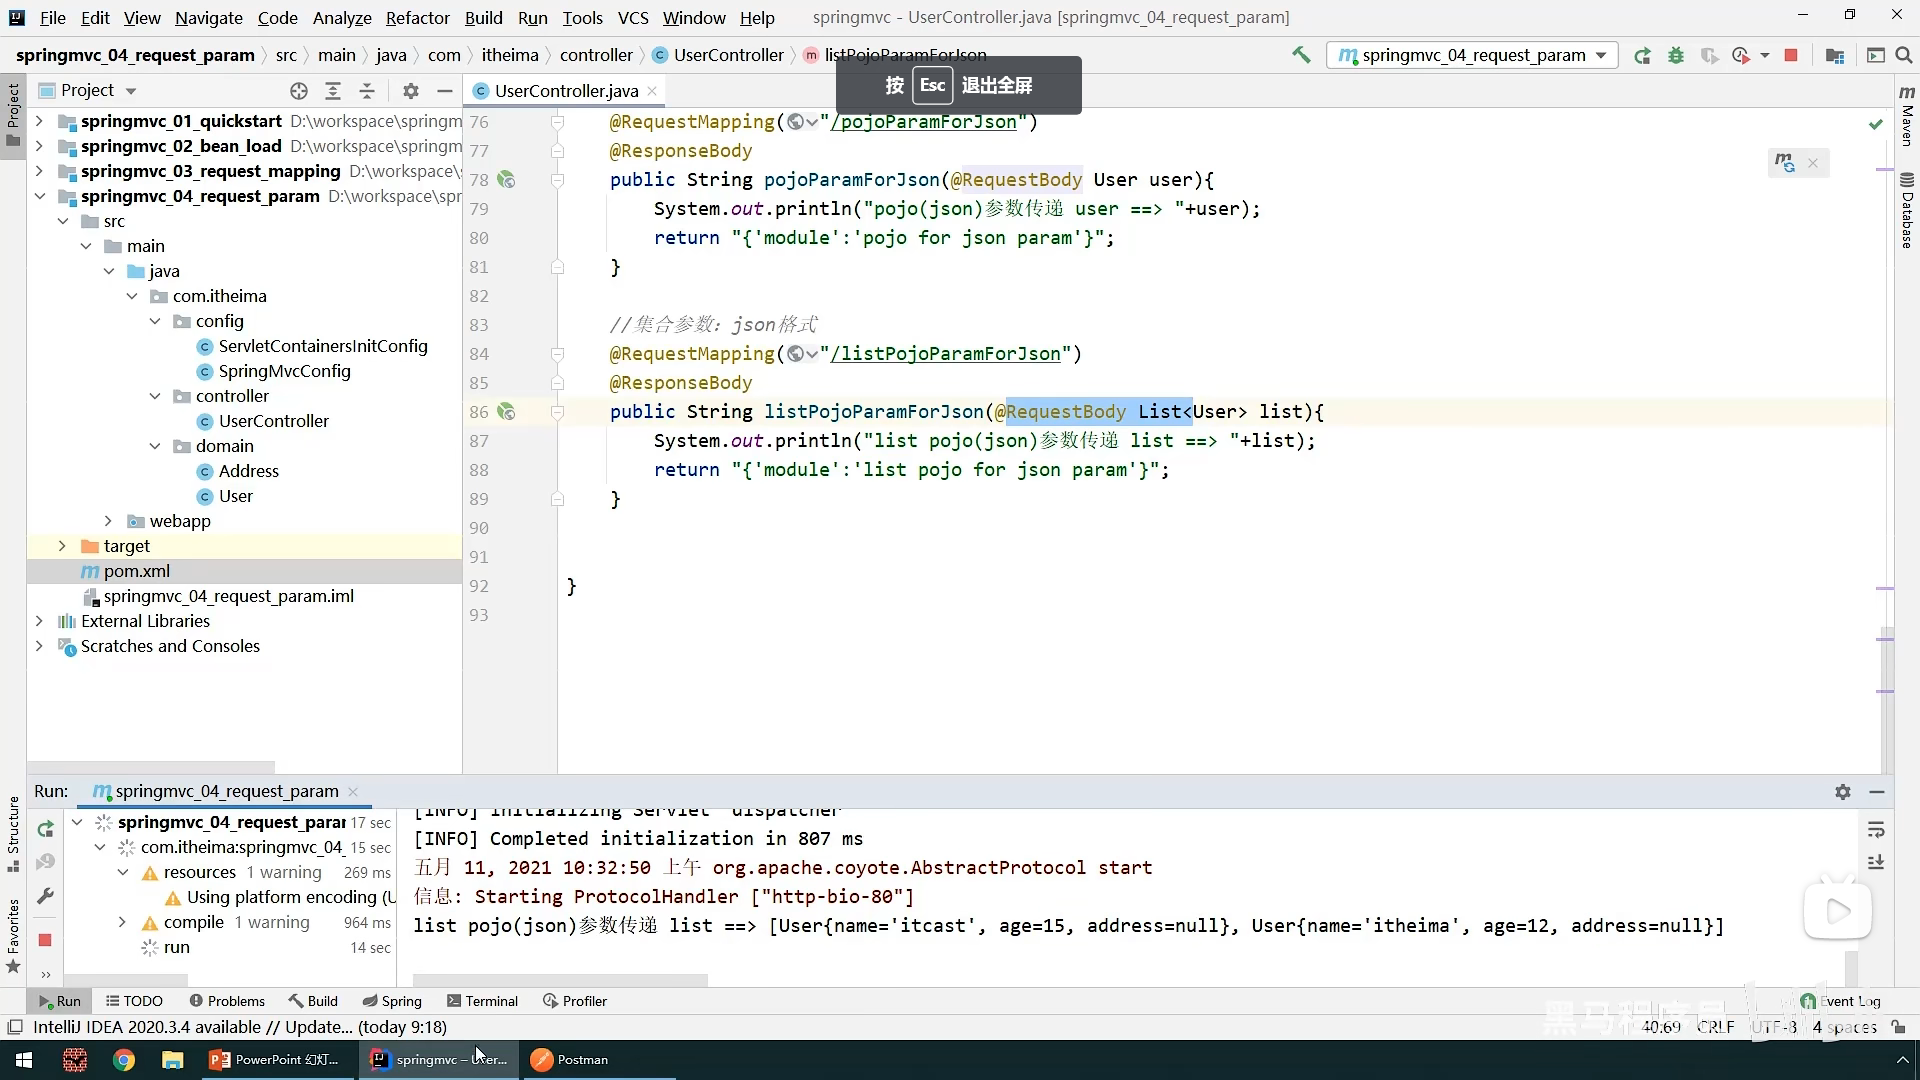1920x1080 pixels.
Task: Open the springmvc_04_request_param run configuration dropdown
Action: click(1472, 55)
